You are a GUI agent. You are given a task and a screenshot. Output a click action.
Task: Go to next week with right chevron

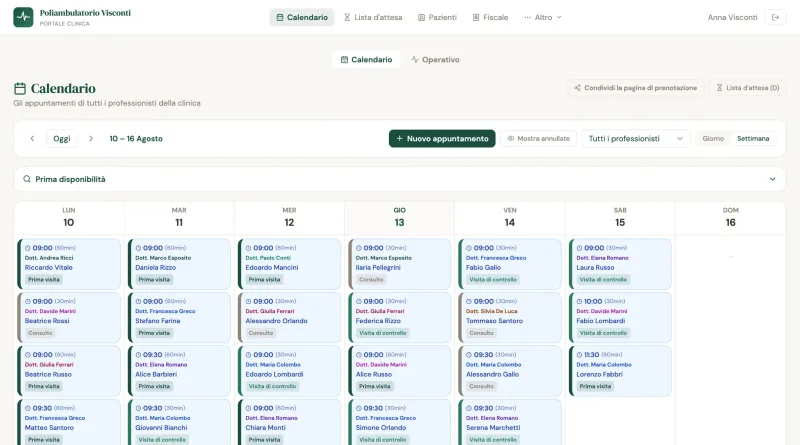click(91, 138)
